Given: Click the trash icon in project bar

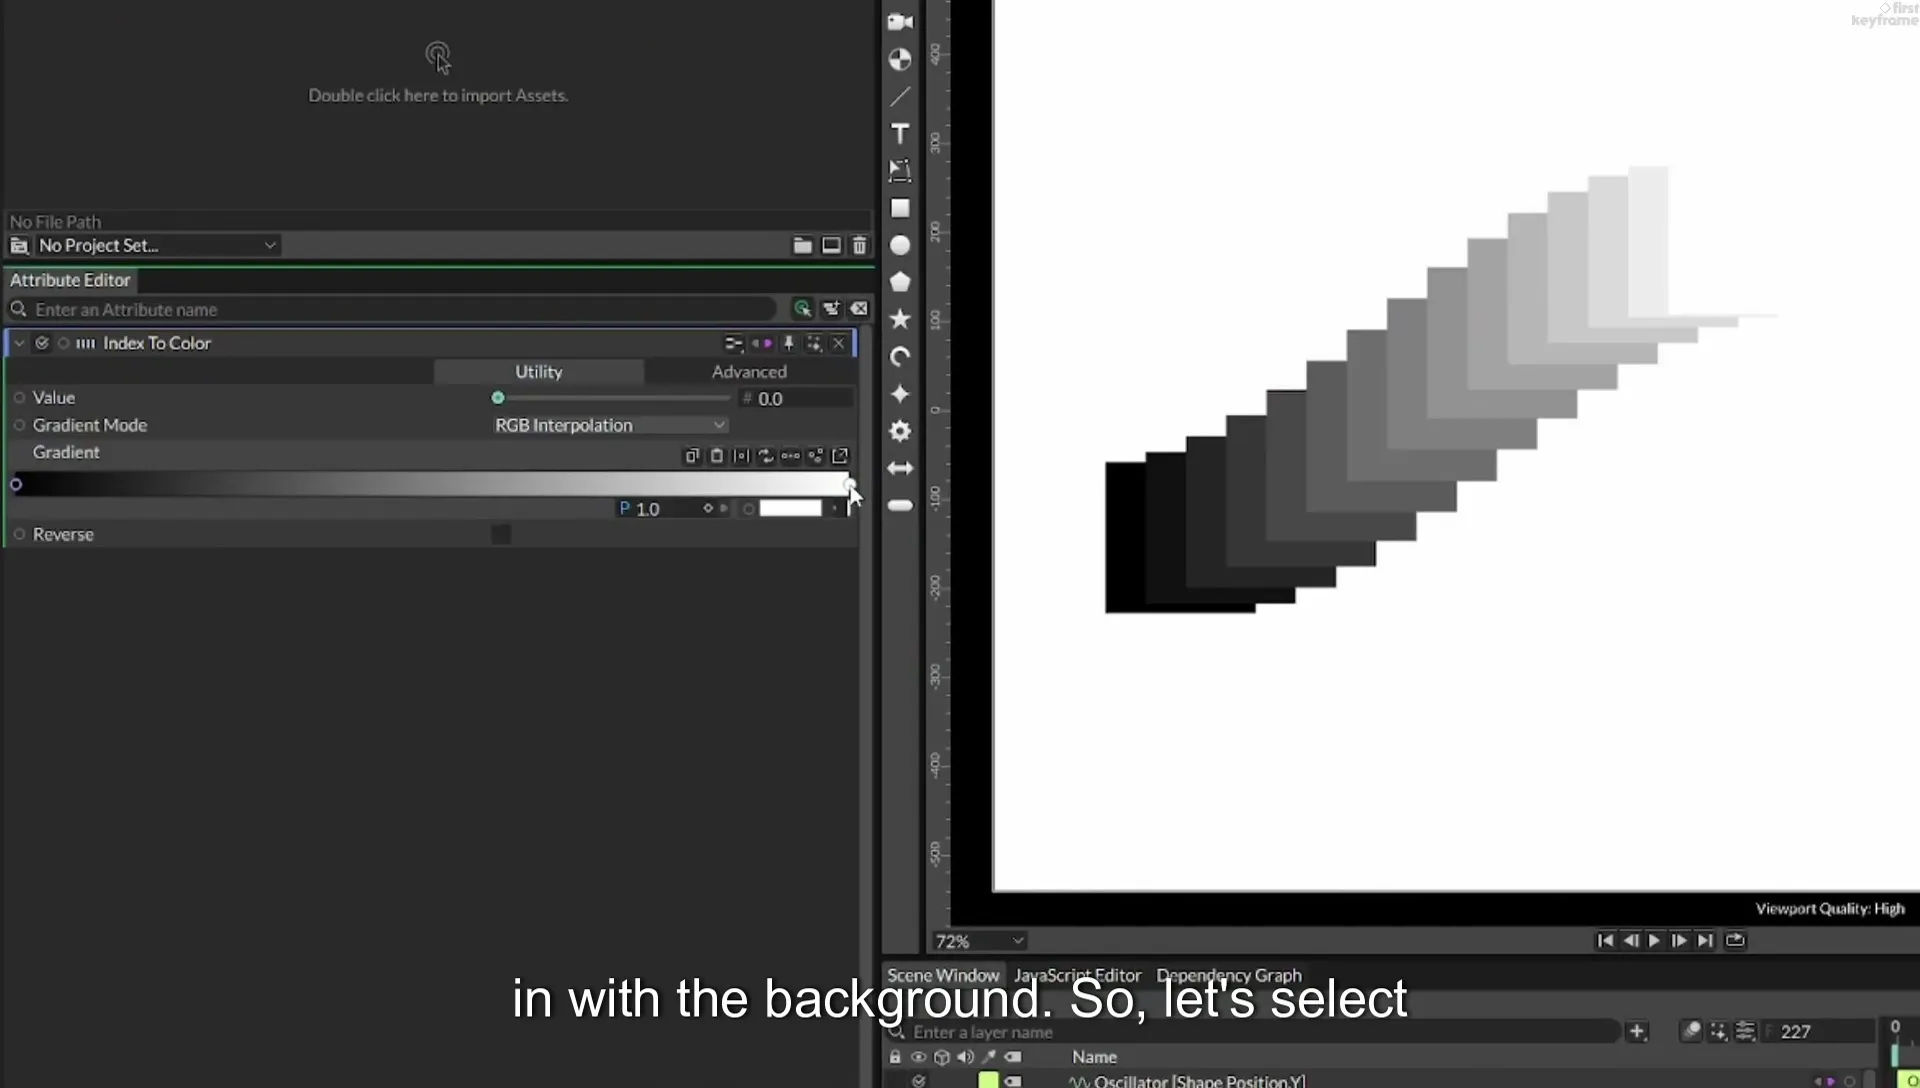Looking at the screenshot, I should (x=859, y=245).
